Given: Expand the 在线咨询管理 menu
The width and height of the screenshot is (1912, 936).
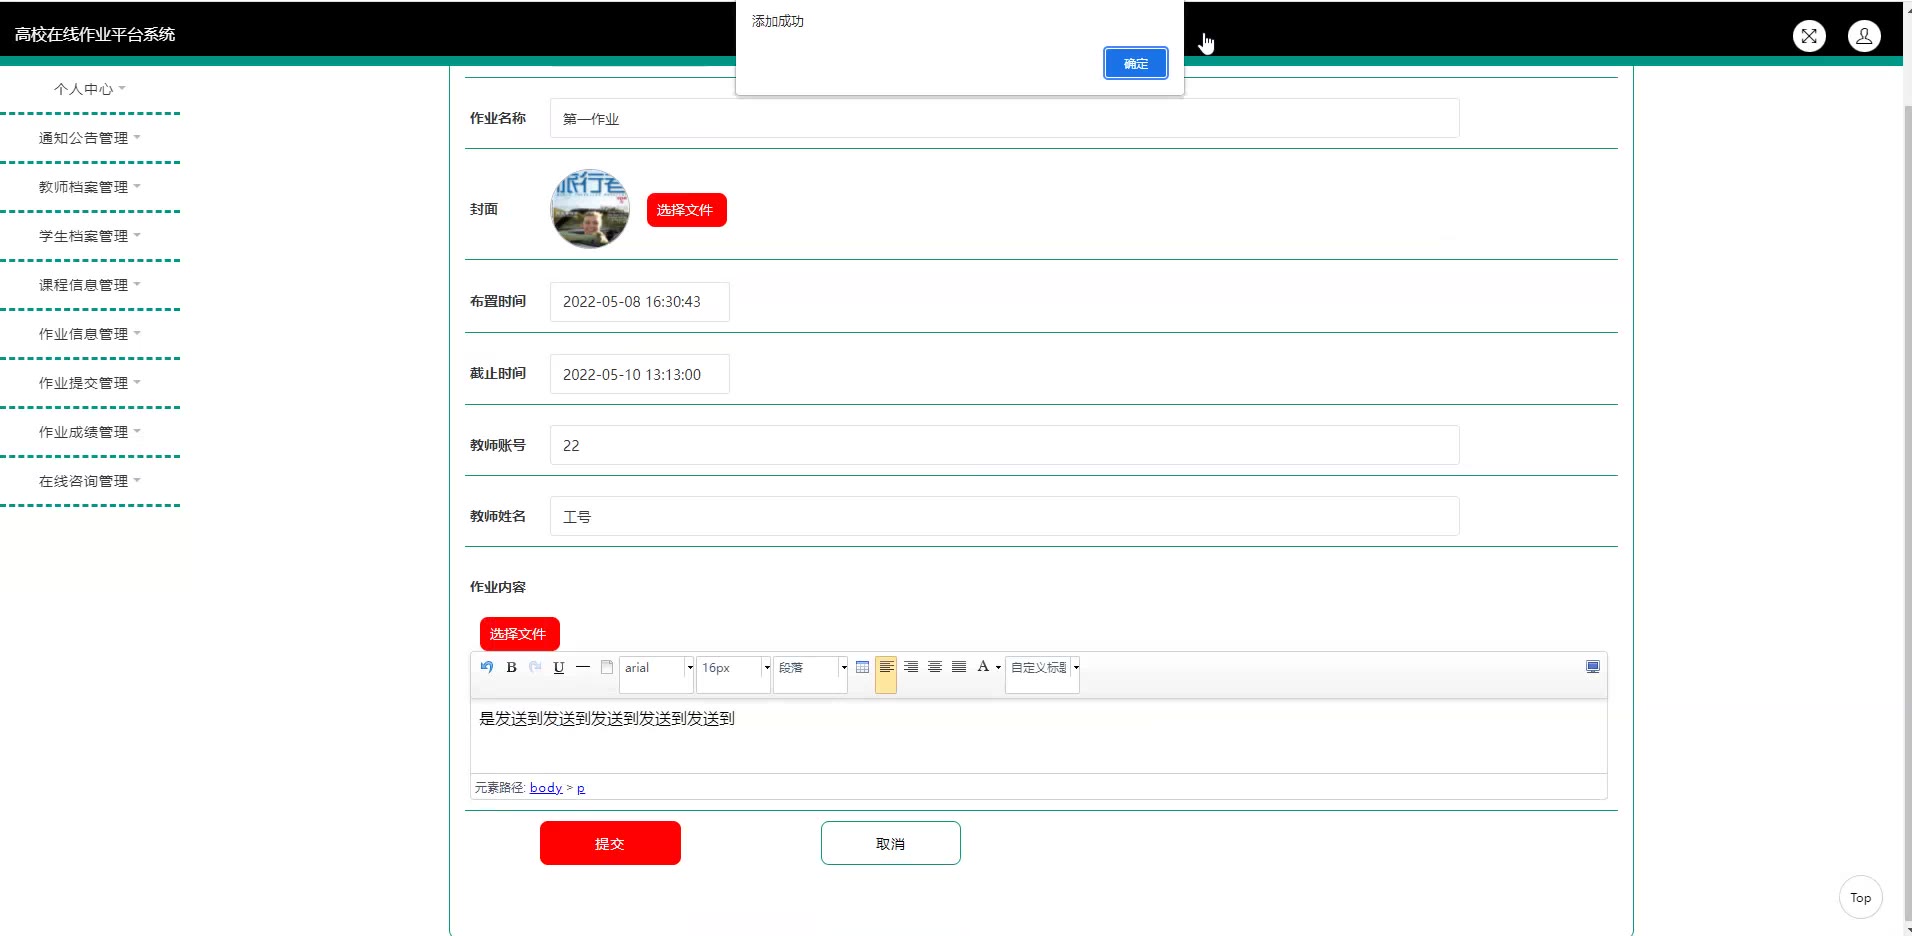Looking at the screenshot, I should click(x=90, y=481).
